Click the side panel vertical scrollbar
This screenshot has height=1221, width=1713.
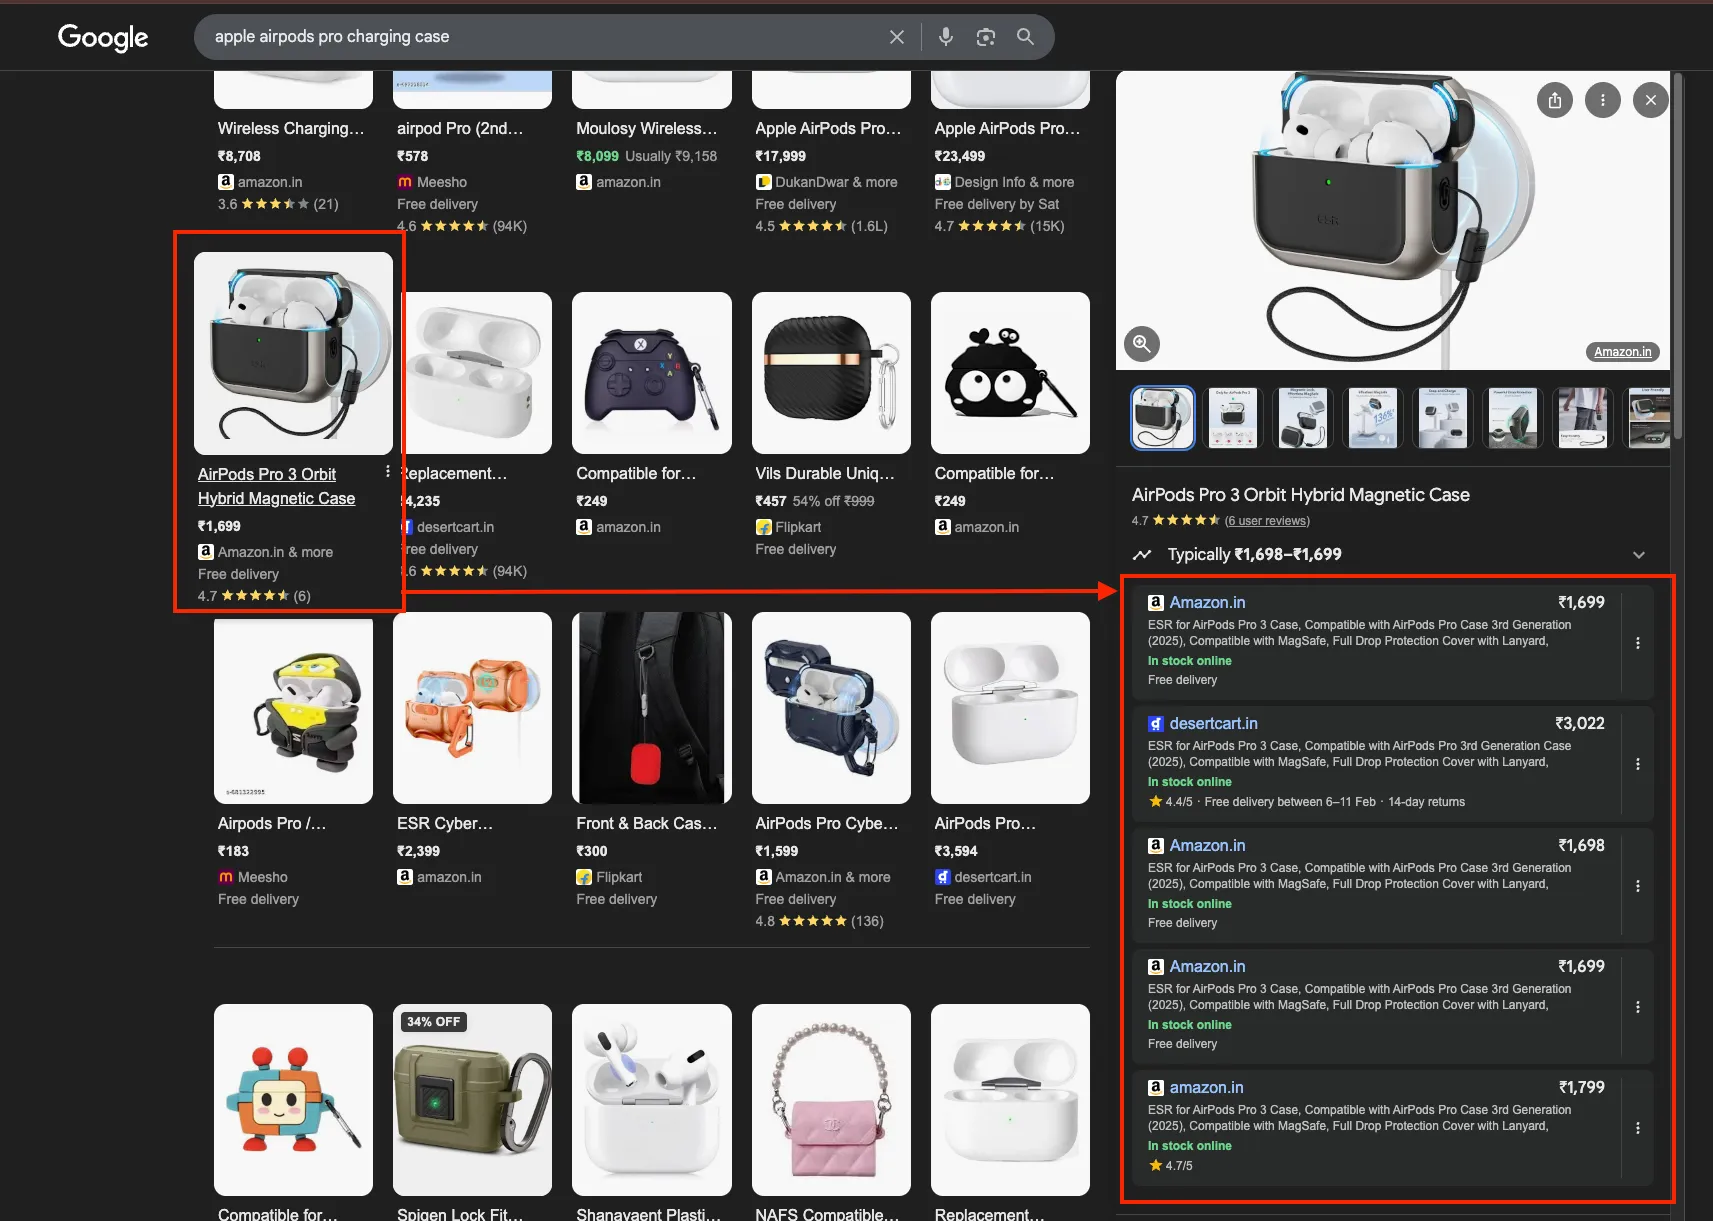[1679, 255]
